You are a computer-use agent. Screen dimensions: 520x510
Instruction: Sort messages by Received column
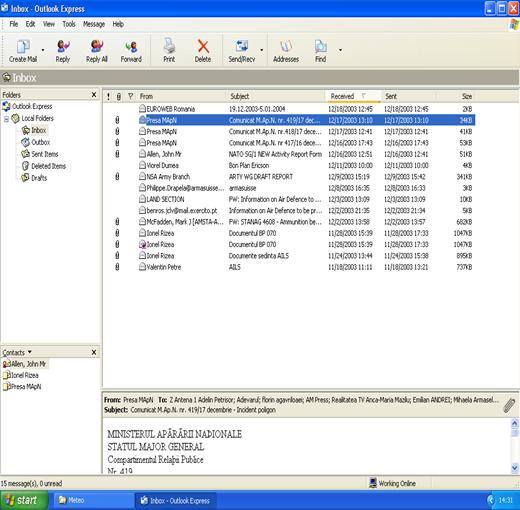[353, 97]
